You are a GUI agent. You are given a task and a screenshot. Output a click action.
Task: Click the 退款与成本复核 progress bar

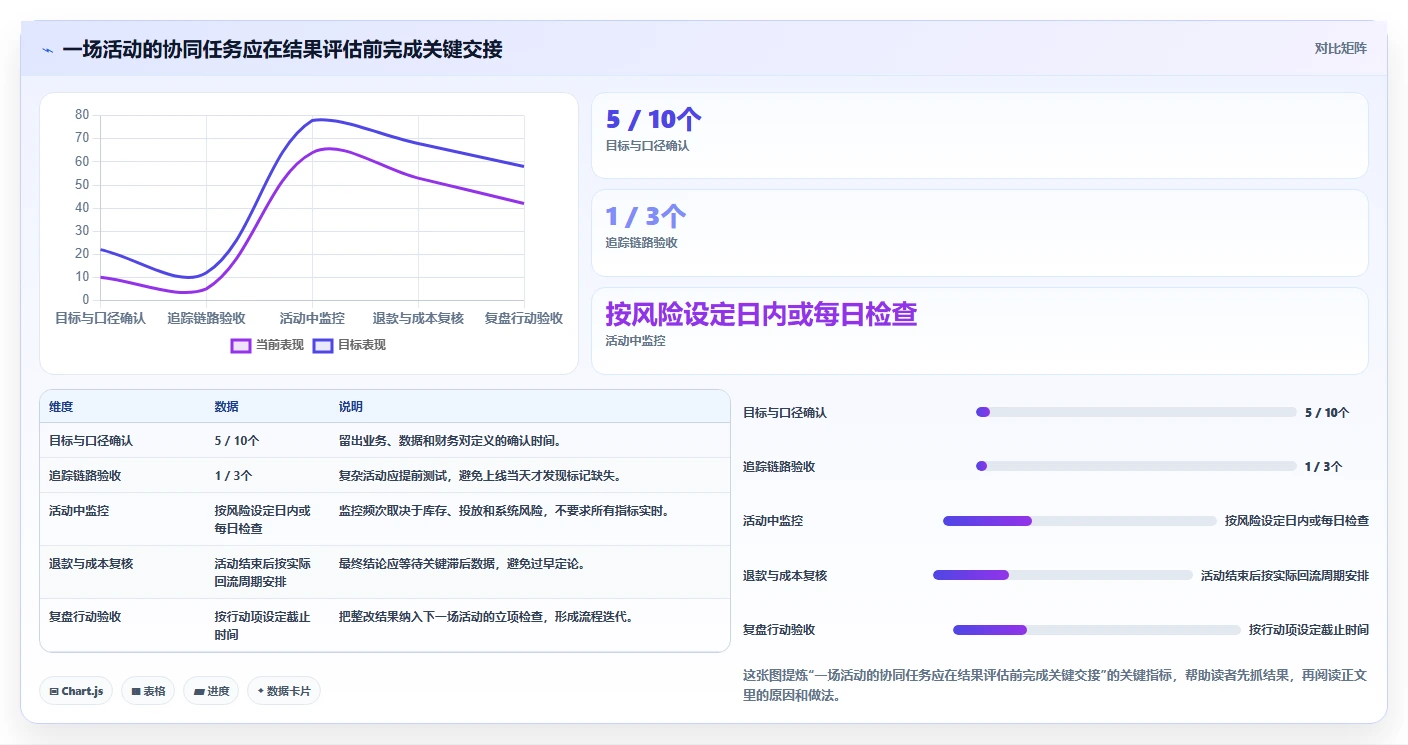coord(1063,575)
